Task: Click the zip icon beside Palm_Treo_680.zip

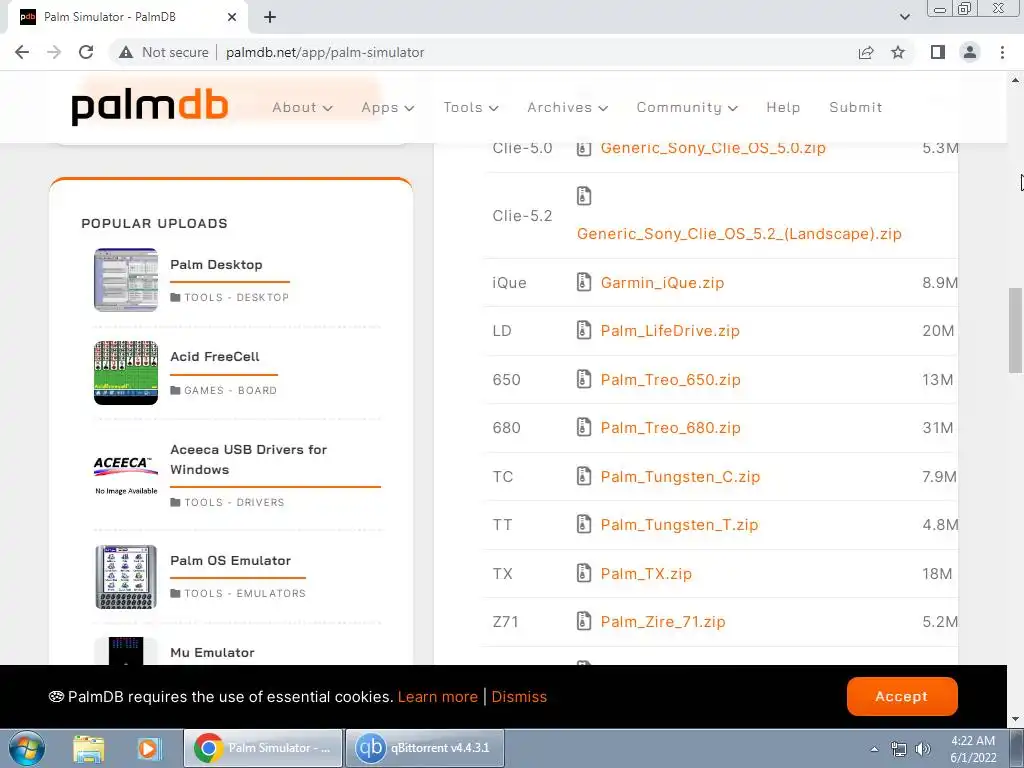Action: point(584,427)
